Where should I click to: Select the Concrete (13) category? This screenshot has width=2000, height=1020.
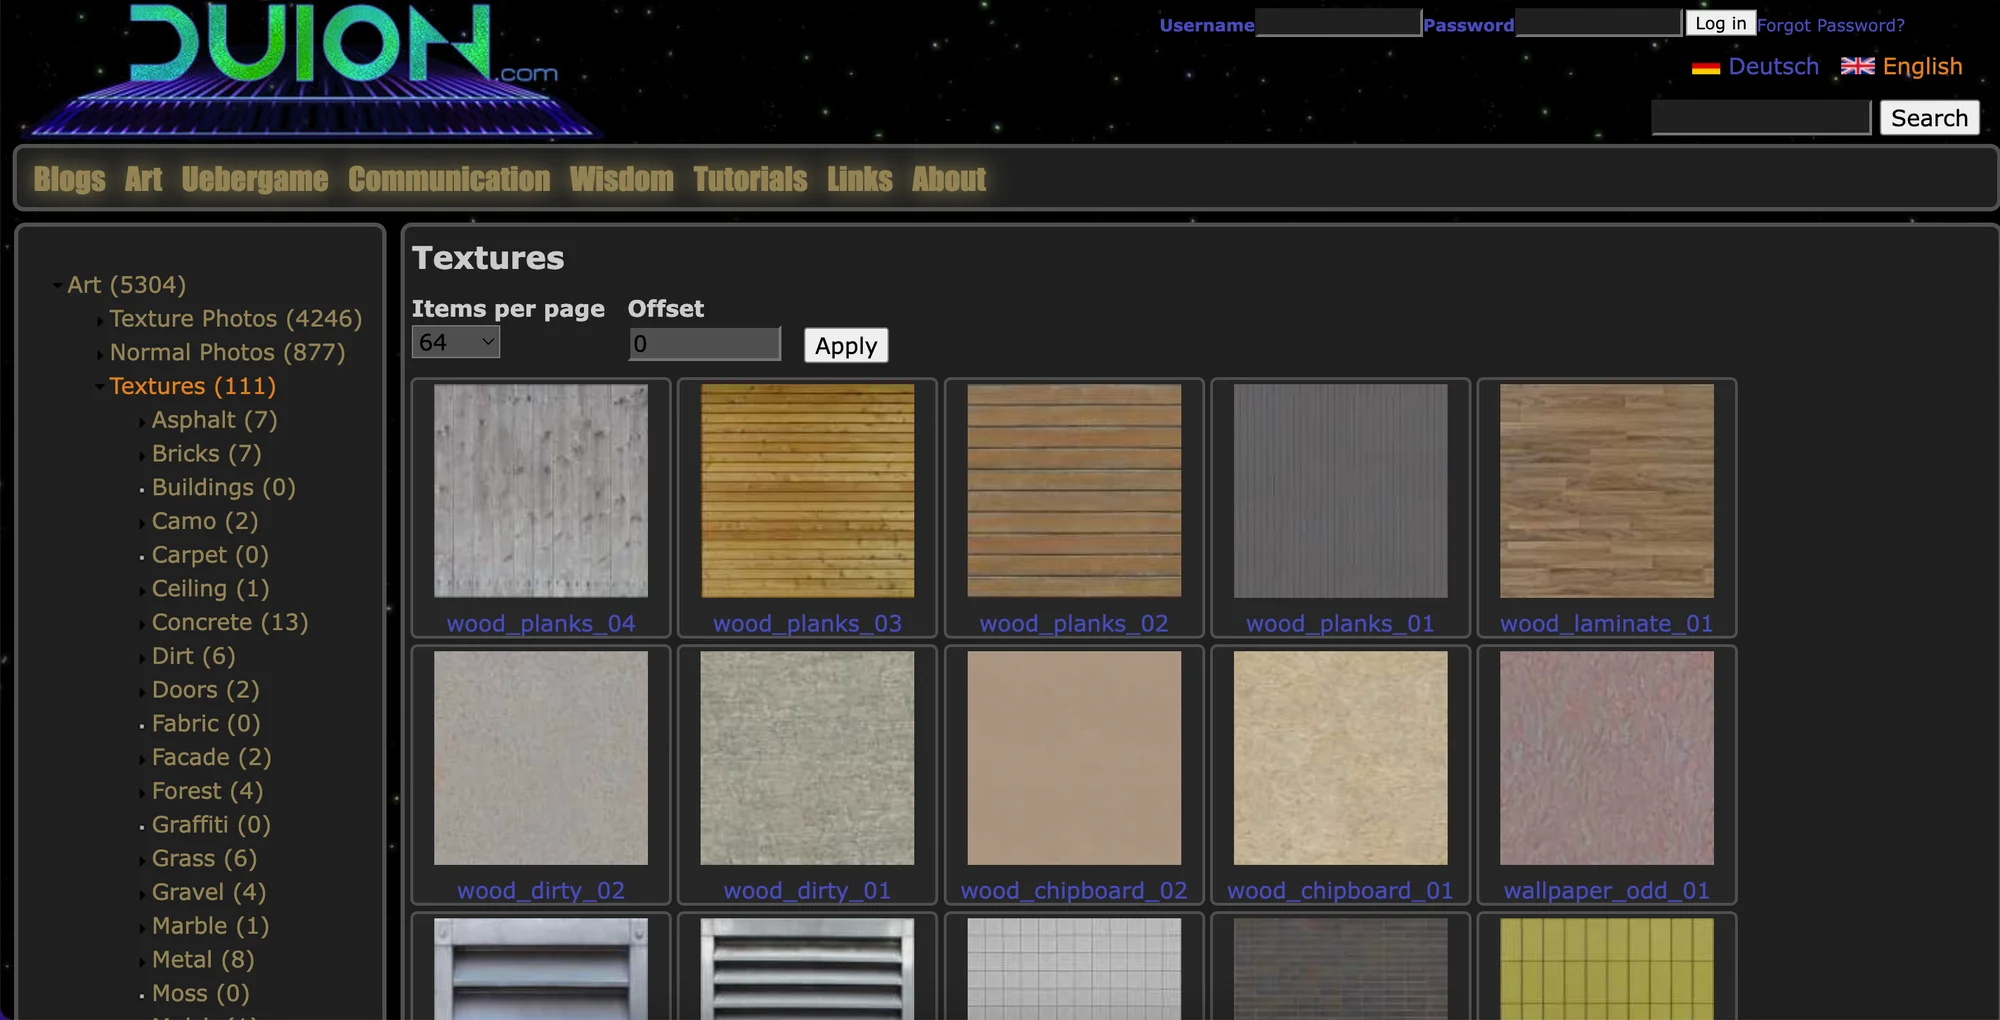coord(230,622)
